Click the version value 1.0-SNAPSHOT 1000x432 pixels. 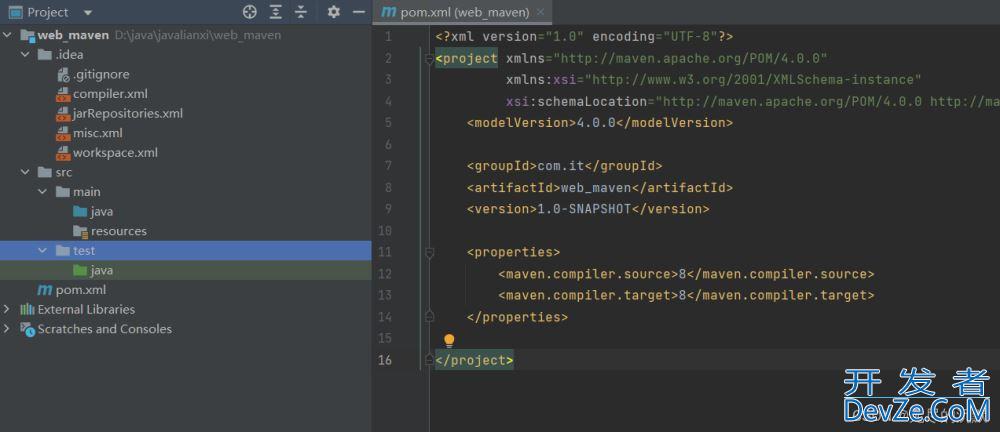pos(584,209)
